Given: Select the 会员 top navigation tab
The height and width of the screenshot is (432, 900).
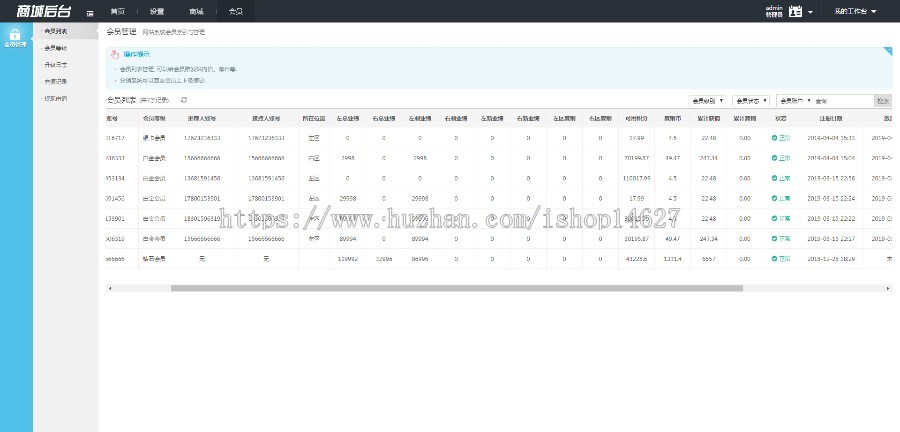Looking at the screenshot, I should [235, 11].
